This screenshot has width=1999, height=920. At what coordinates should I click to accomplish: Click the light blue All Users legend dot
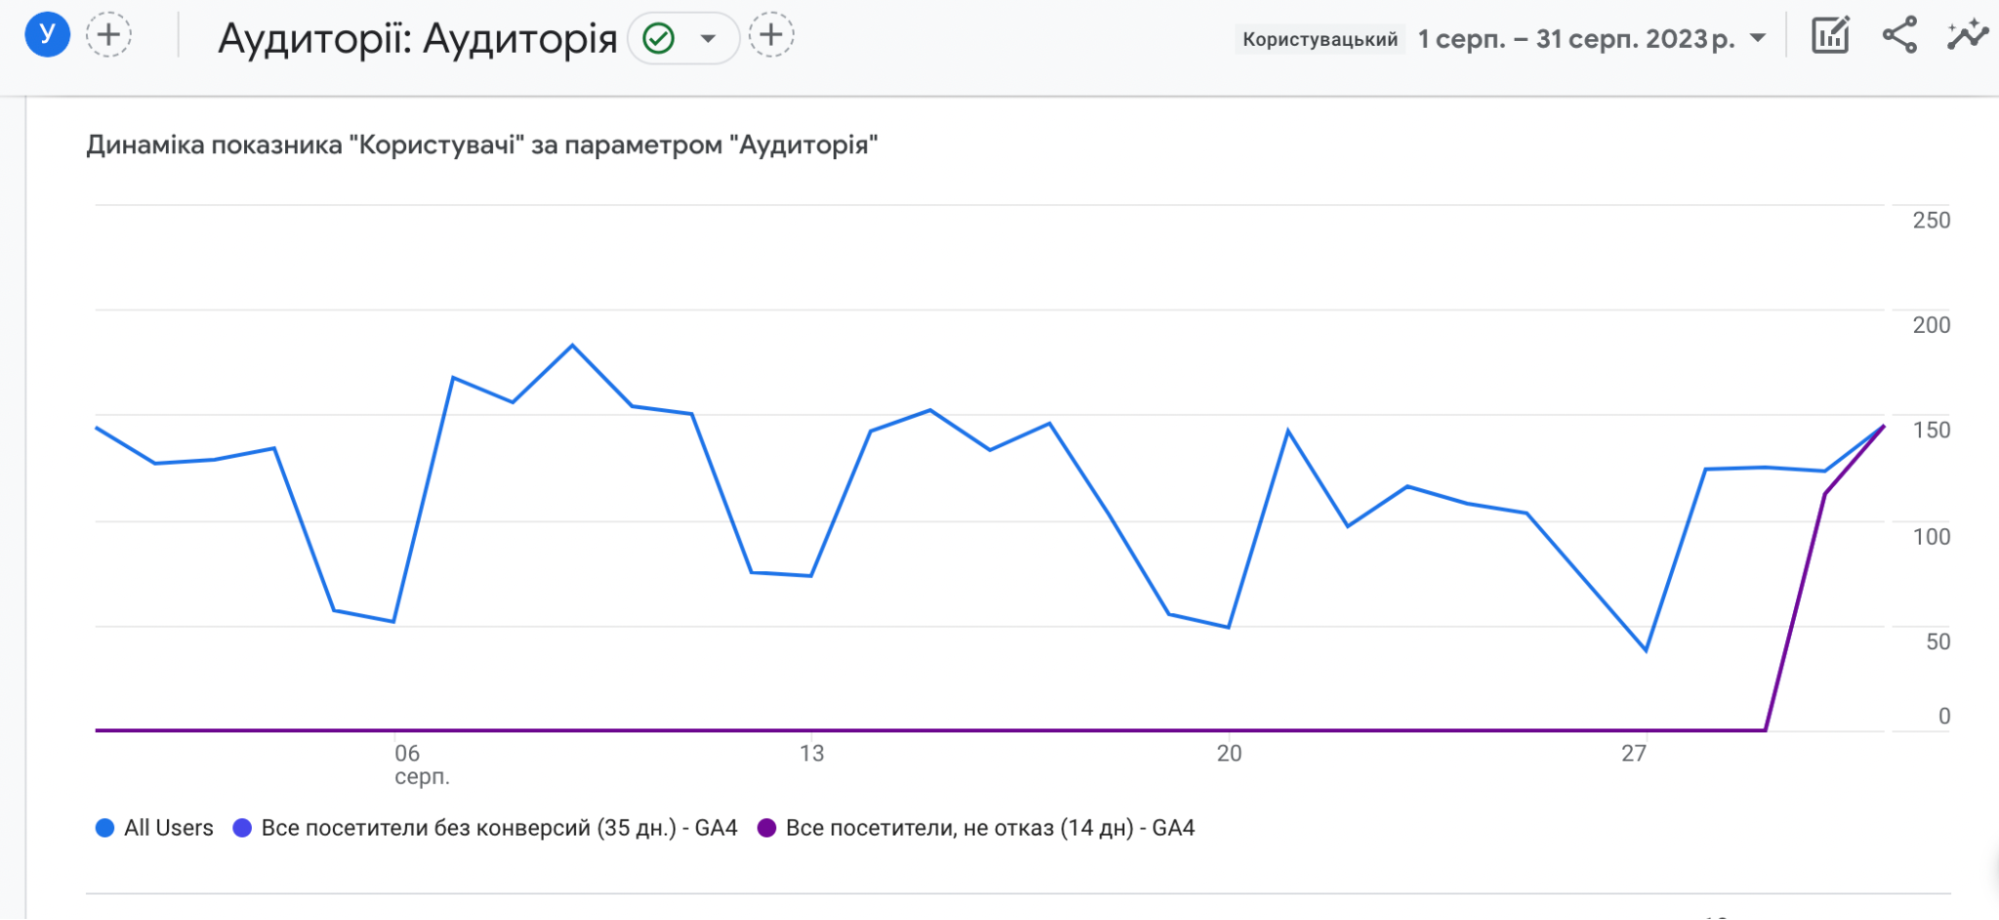coord(104,828)
